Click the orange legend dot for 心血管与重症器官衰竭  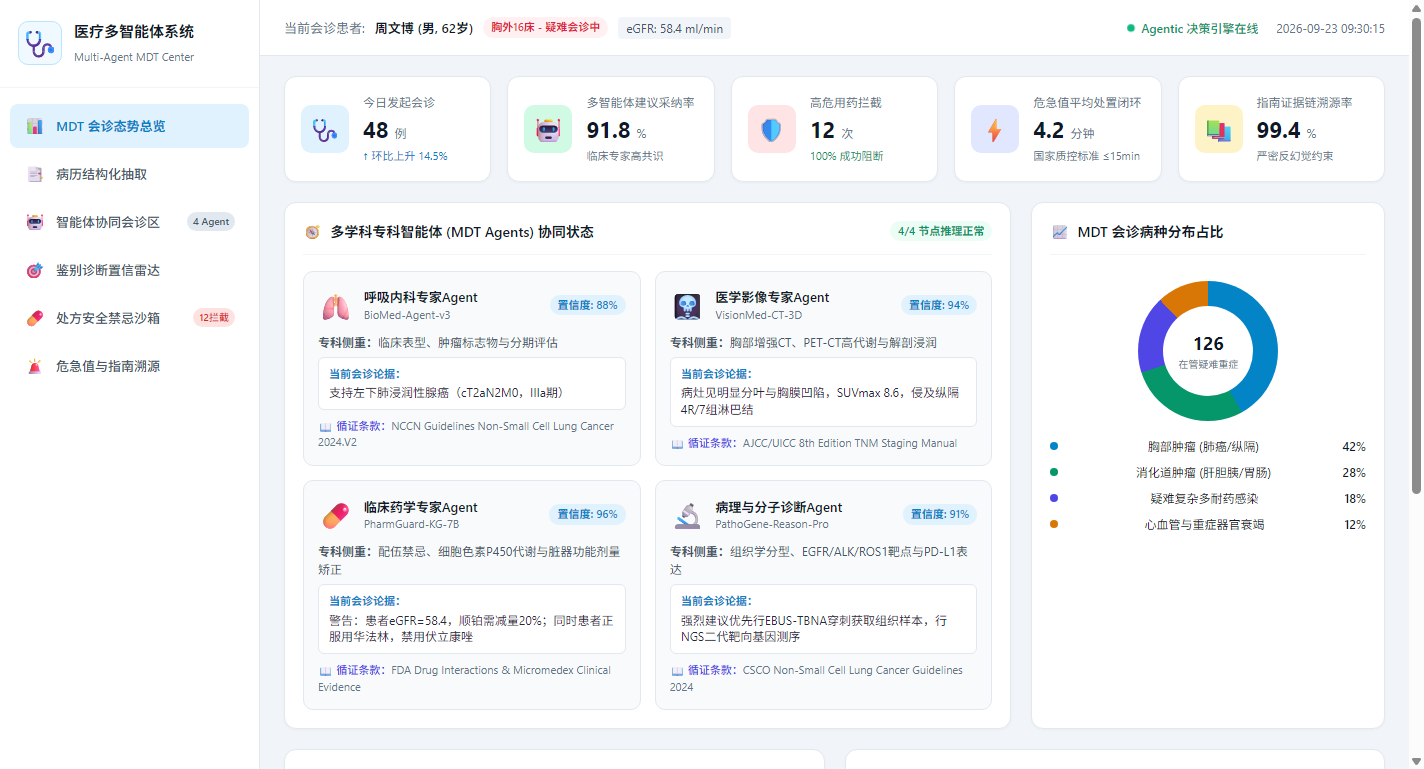[1054, 524]
